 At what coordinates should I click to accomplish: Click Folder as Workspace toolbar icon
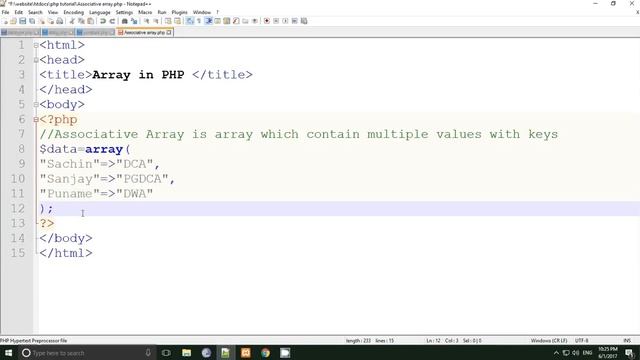click(245, 21)
